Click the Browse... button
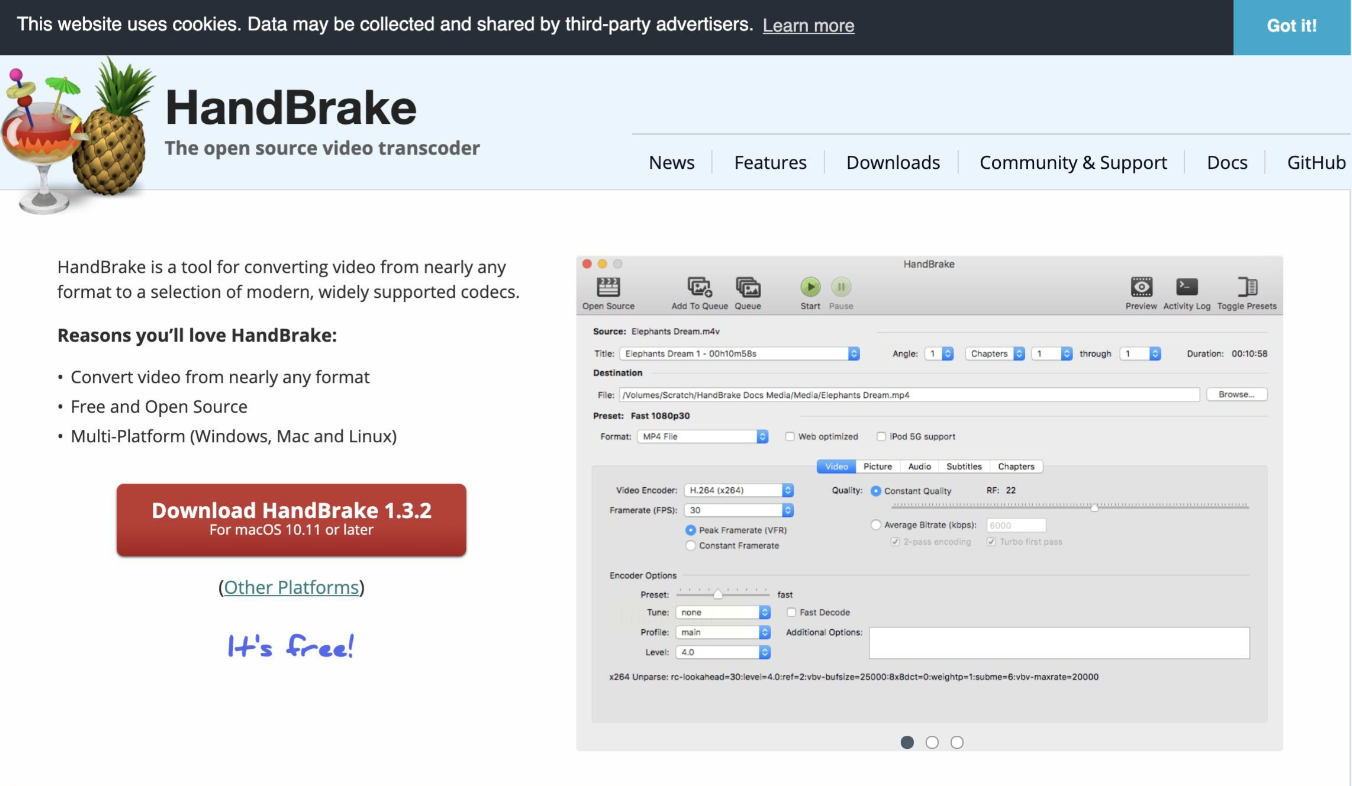The width and height of the screenshot is (1352, 786). pyautogui.click(x=1236, y=395)
